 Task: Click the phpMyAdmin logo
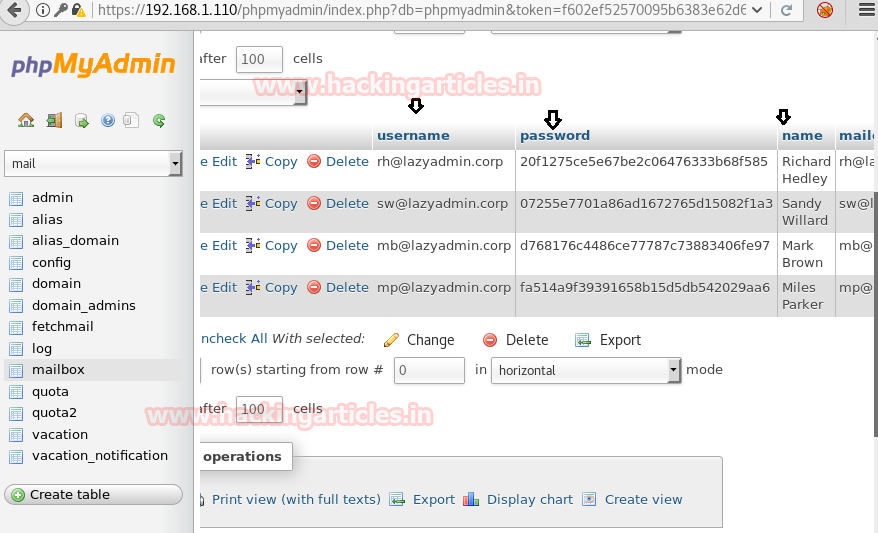[94, 64]
